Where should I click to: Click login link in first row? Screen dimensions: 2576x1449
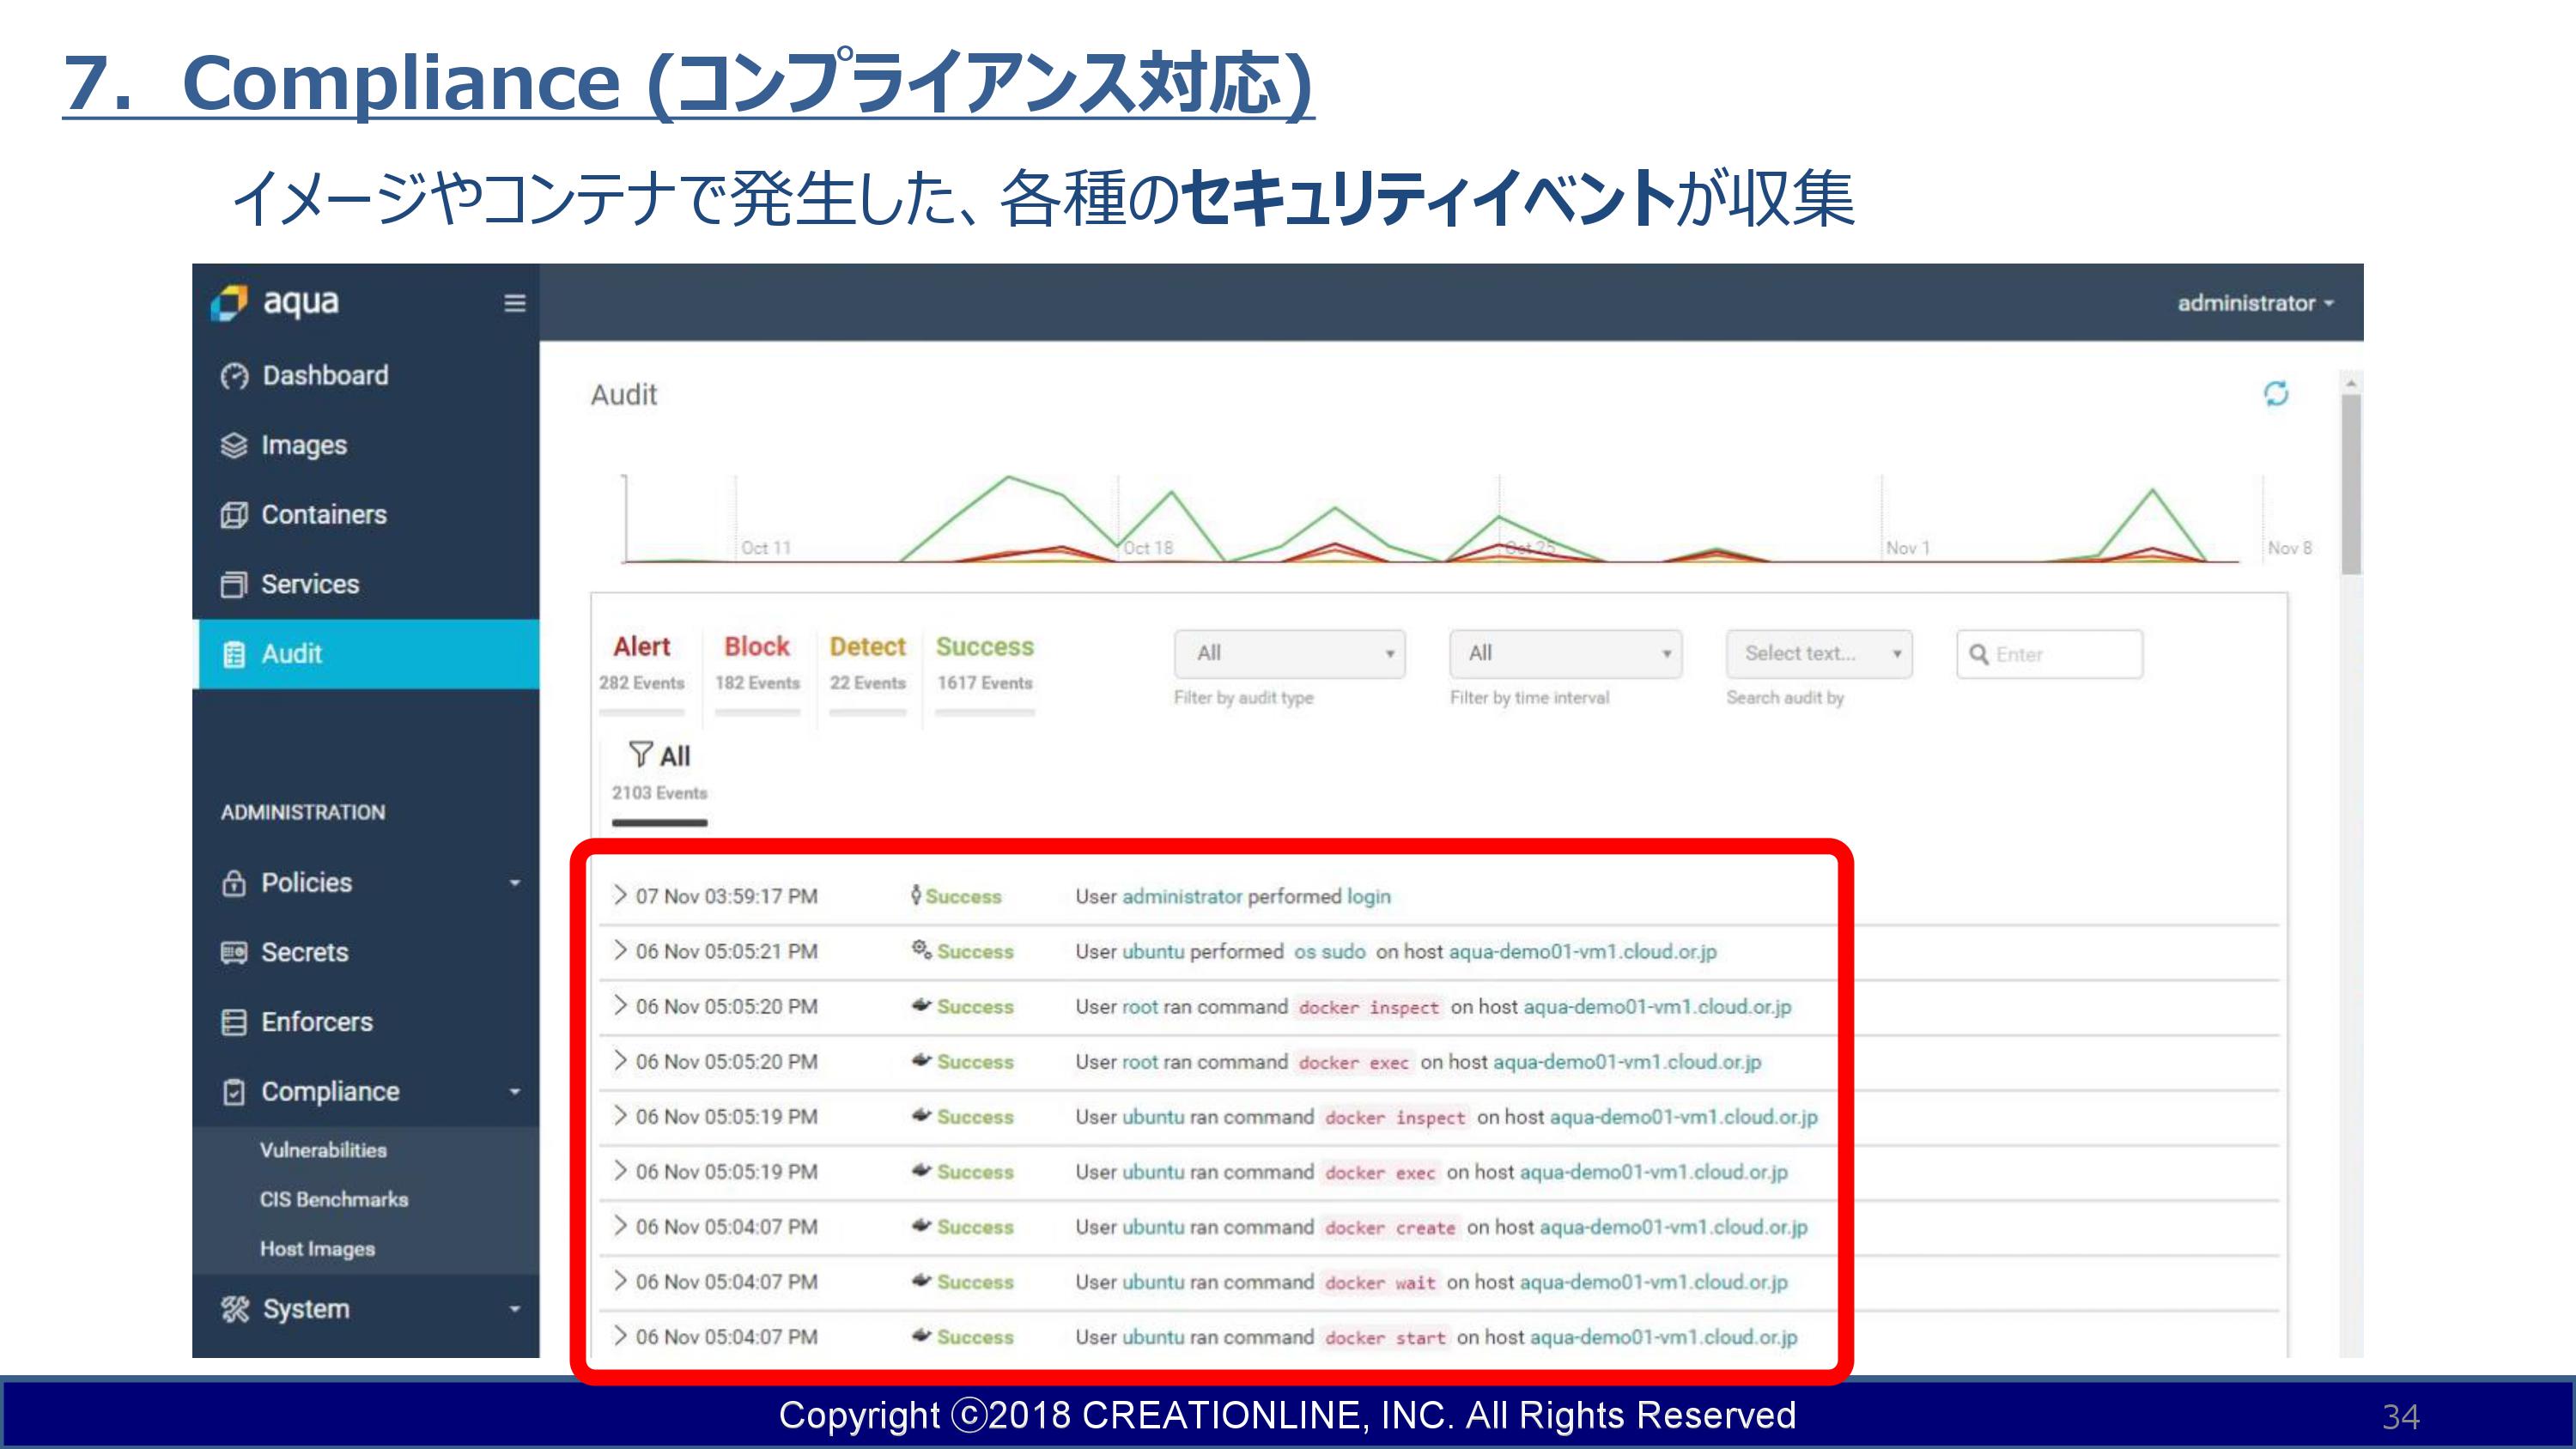1368,897
